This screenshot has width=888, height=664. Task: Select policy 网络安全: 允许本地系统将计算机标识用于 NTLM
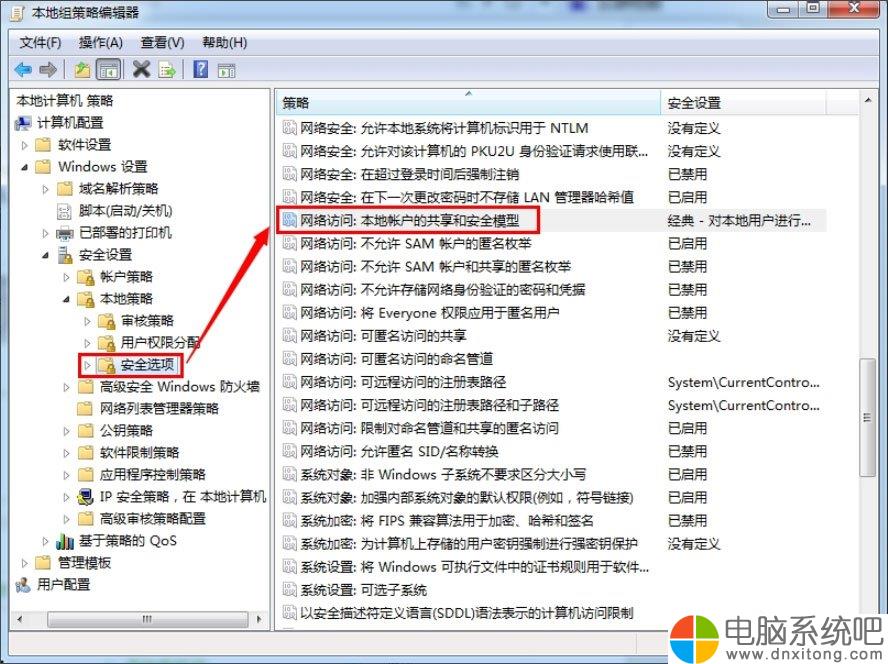pyautogui.click(x=444, y=128)
